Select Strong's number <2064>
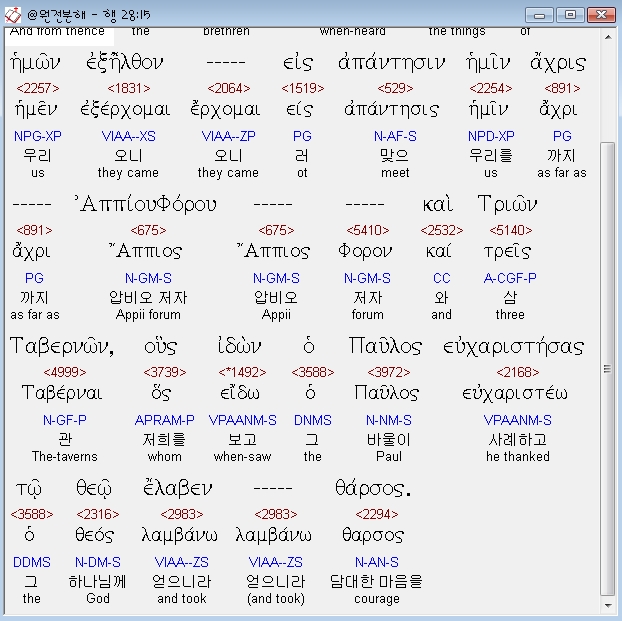This screenshot has height=621, width=622. tap(229, 88)
